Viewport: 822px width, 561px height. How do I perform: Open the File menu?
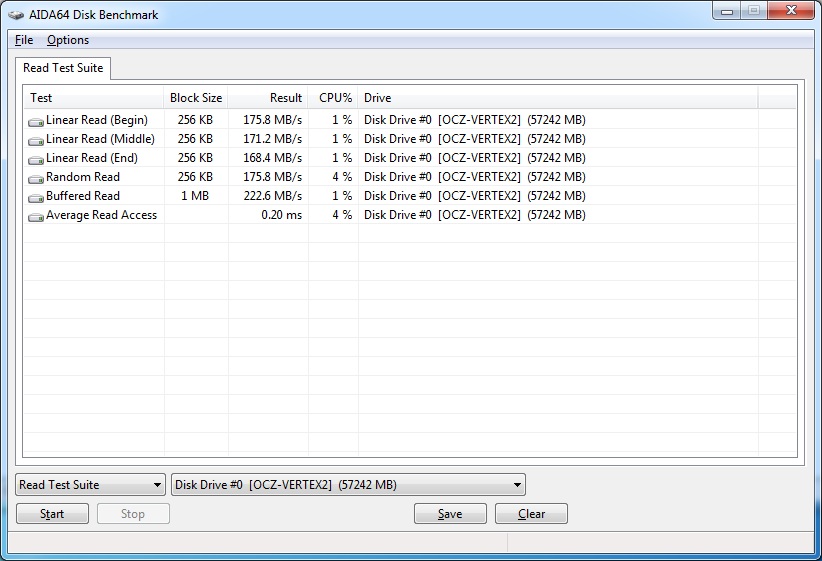[24, 40]
